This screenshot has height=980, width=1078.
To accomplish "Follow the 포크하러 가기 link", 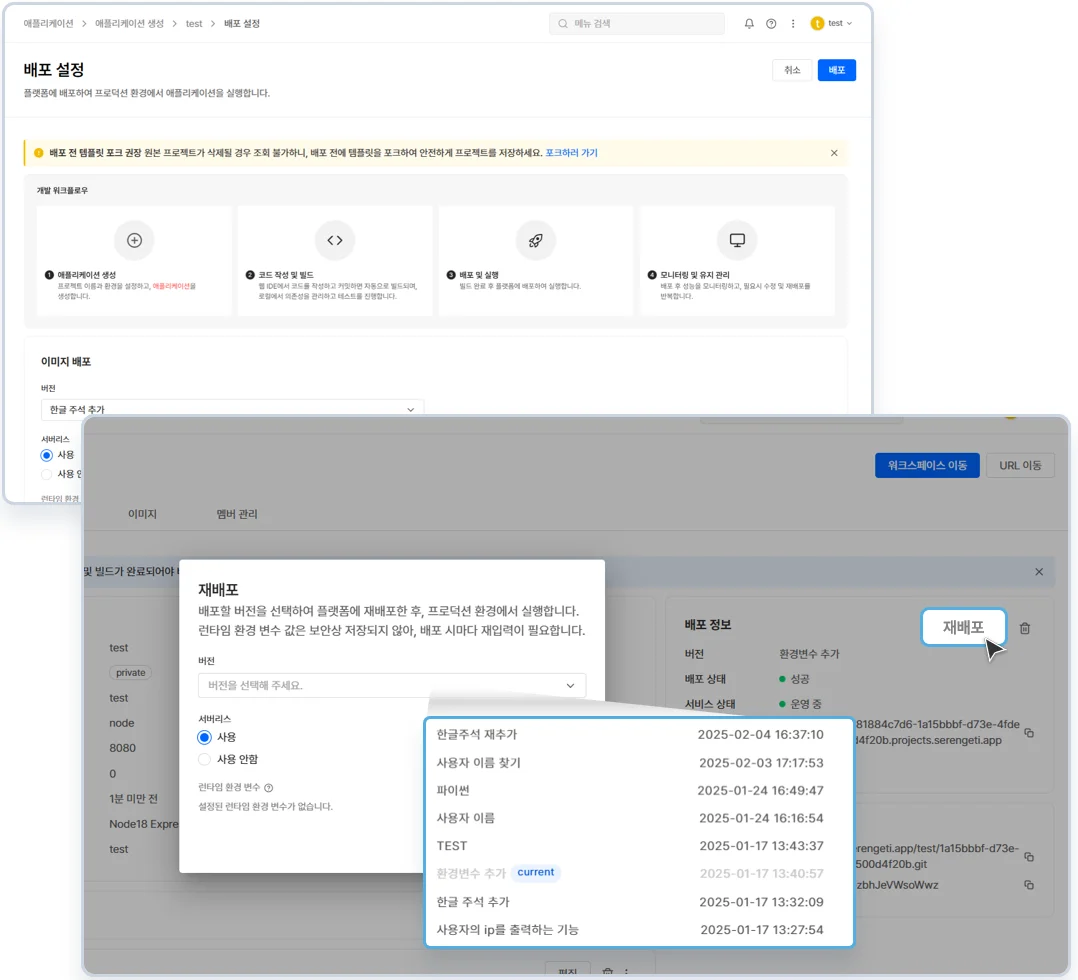I will [571, 153].
